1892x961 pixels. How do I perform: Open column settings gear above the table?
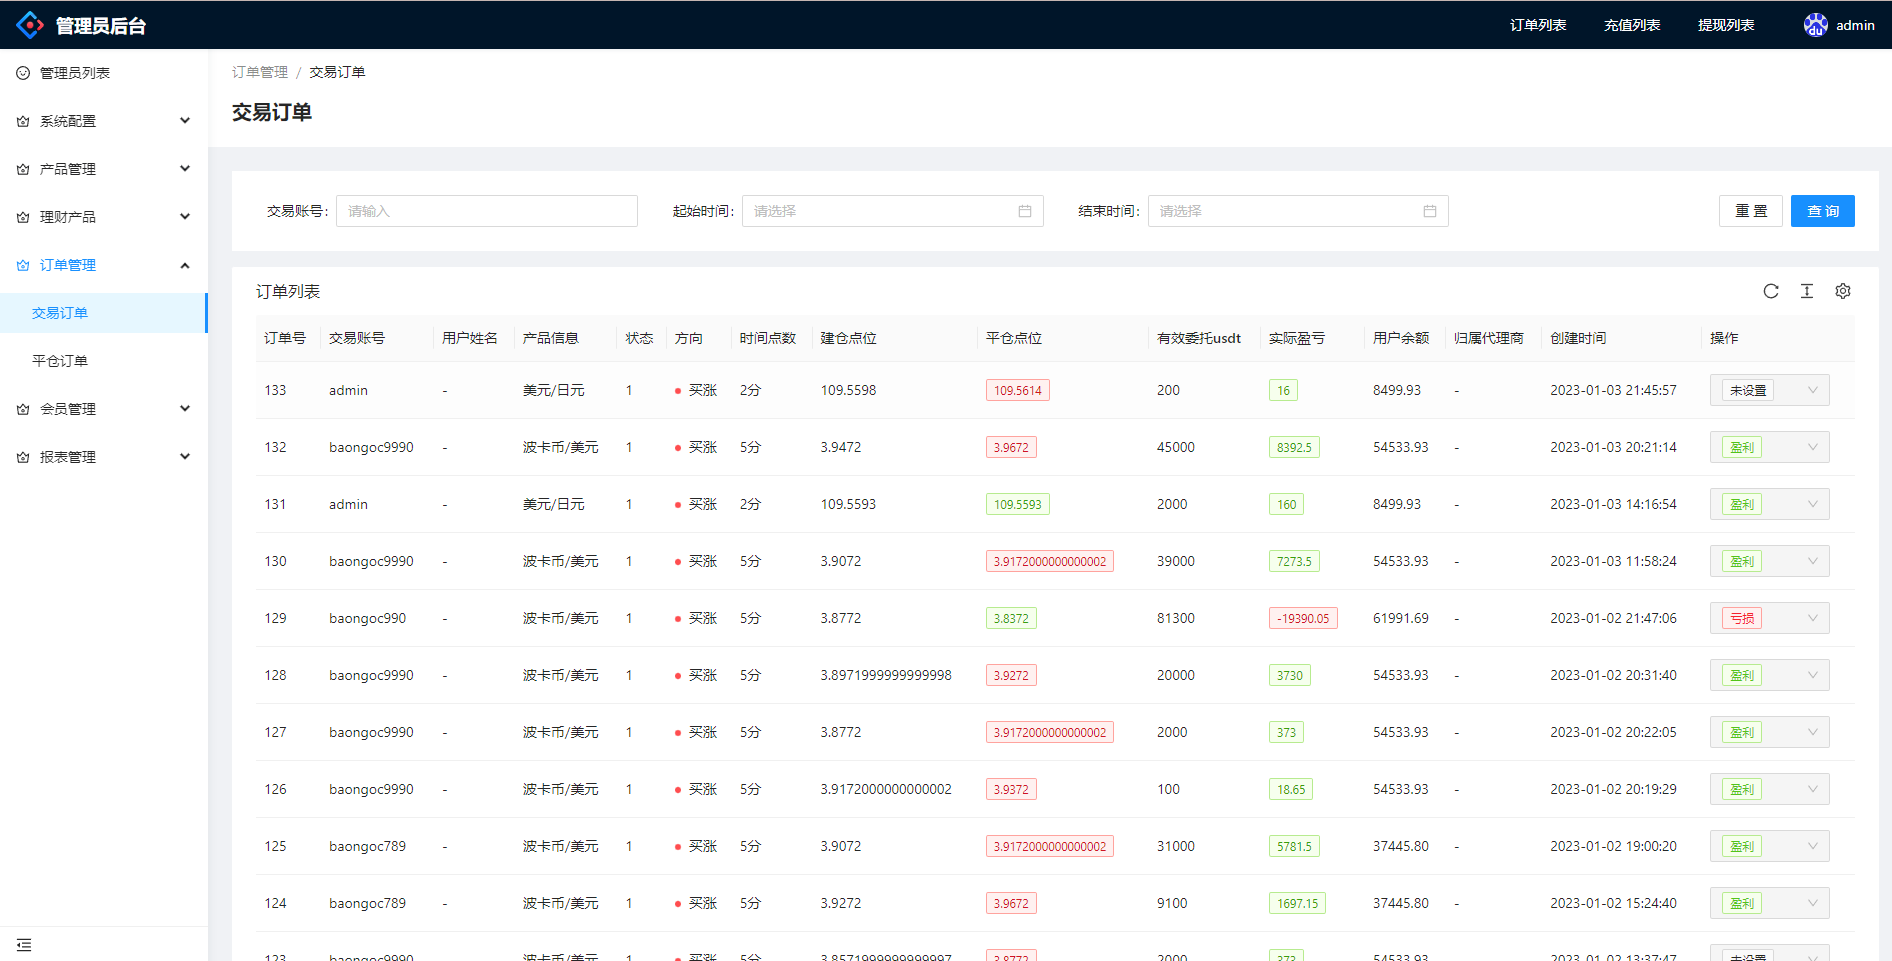point(1843,291)
